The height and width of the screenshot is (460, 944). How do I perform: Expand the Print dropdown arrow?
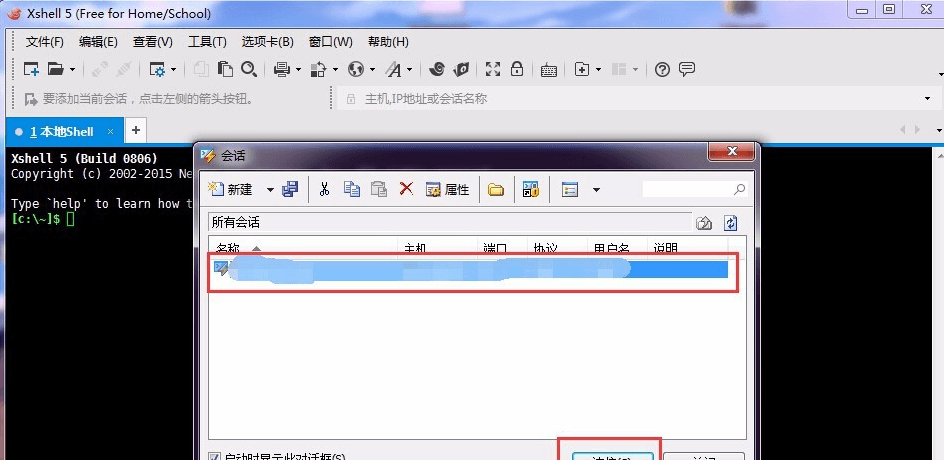pos(298,70)
